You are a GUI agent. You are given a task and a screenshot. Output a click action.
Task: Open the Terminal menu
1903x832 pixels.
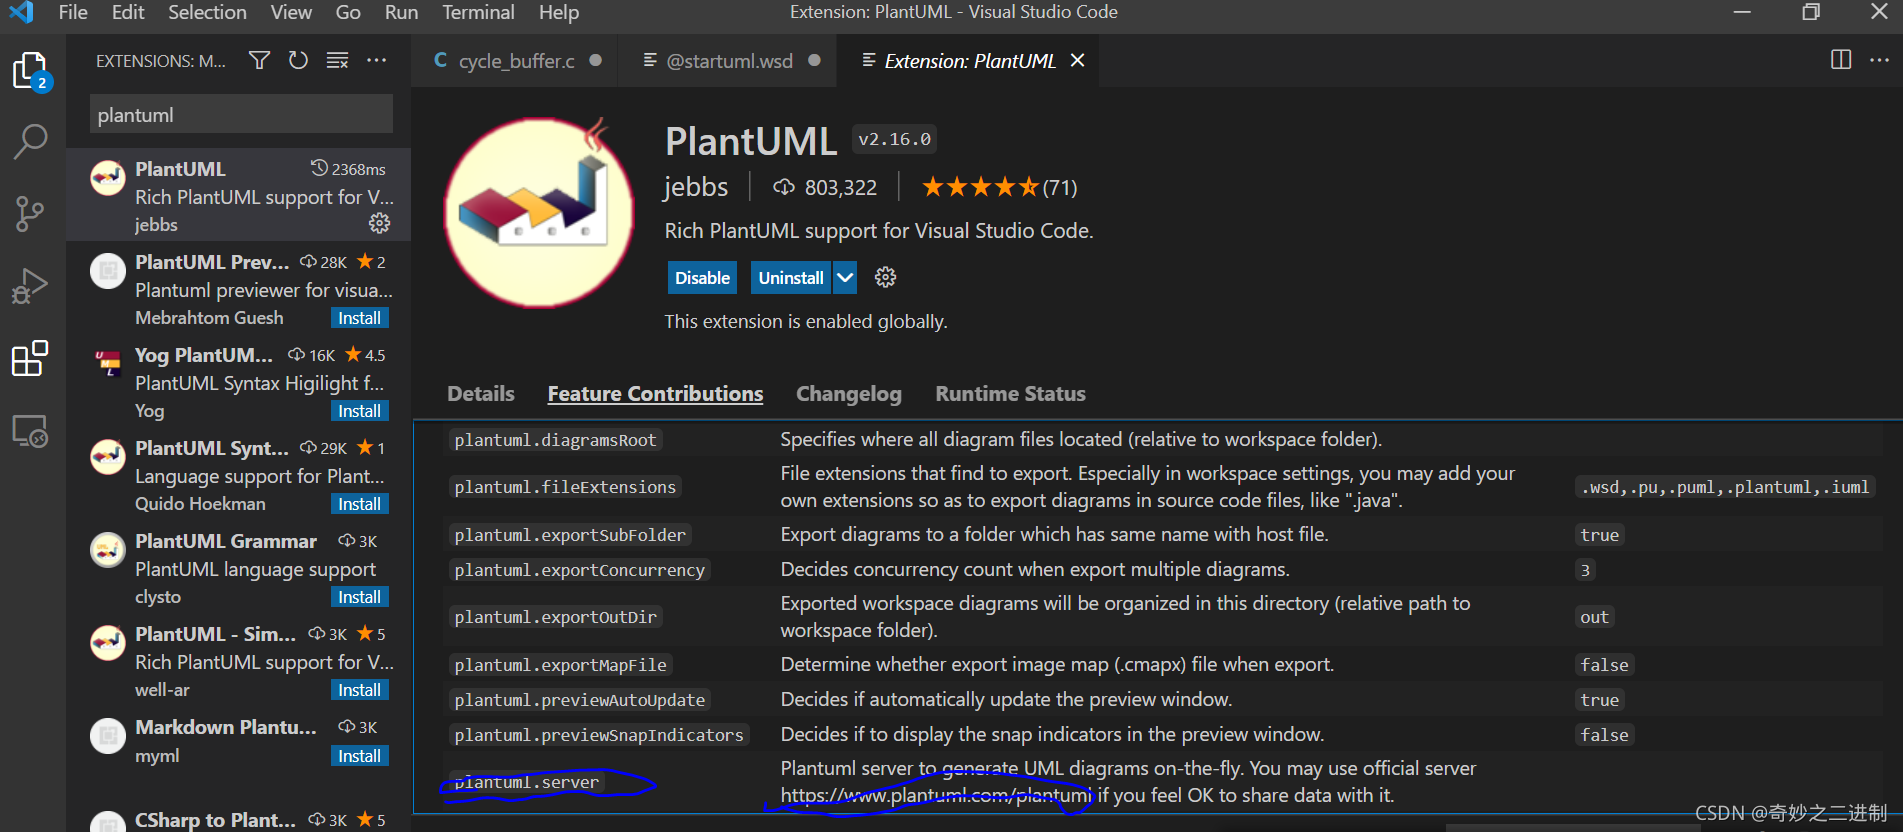[x=478, y=12]
